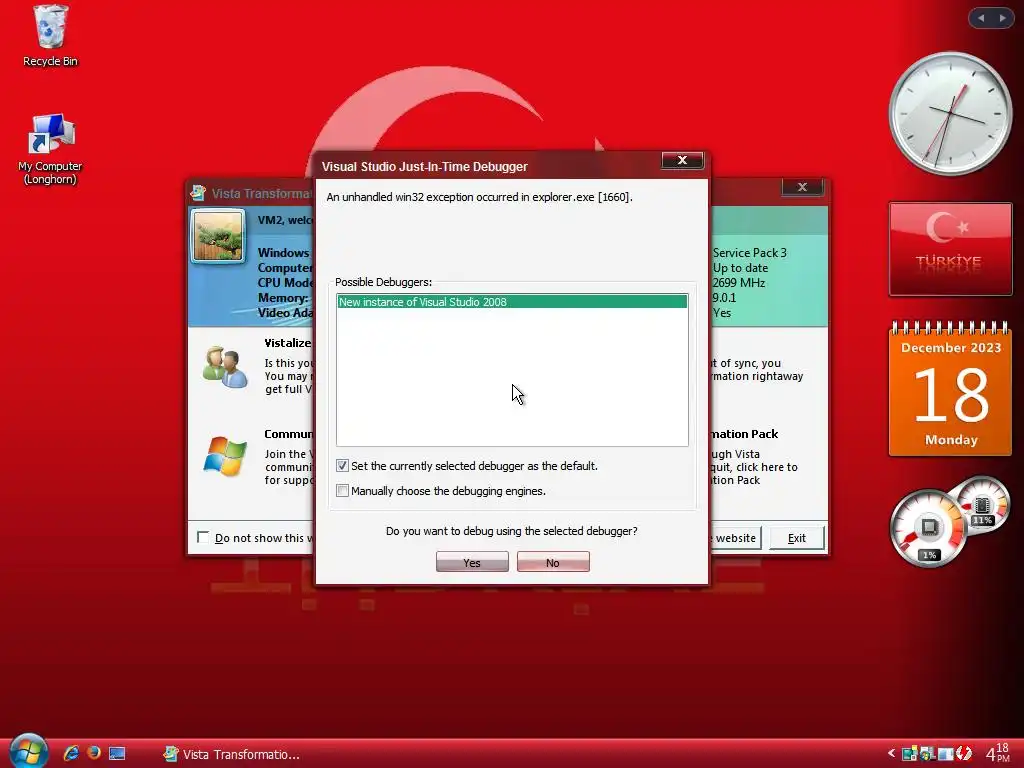Viewport: 1024px width, 768px height.
Task: Click the '2699 MHz' value
Action: coord(739,283)
